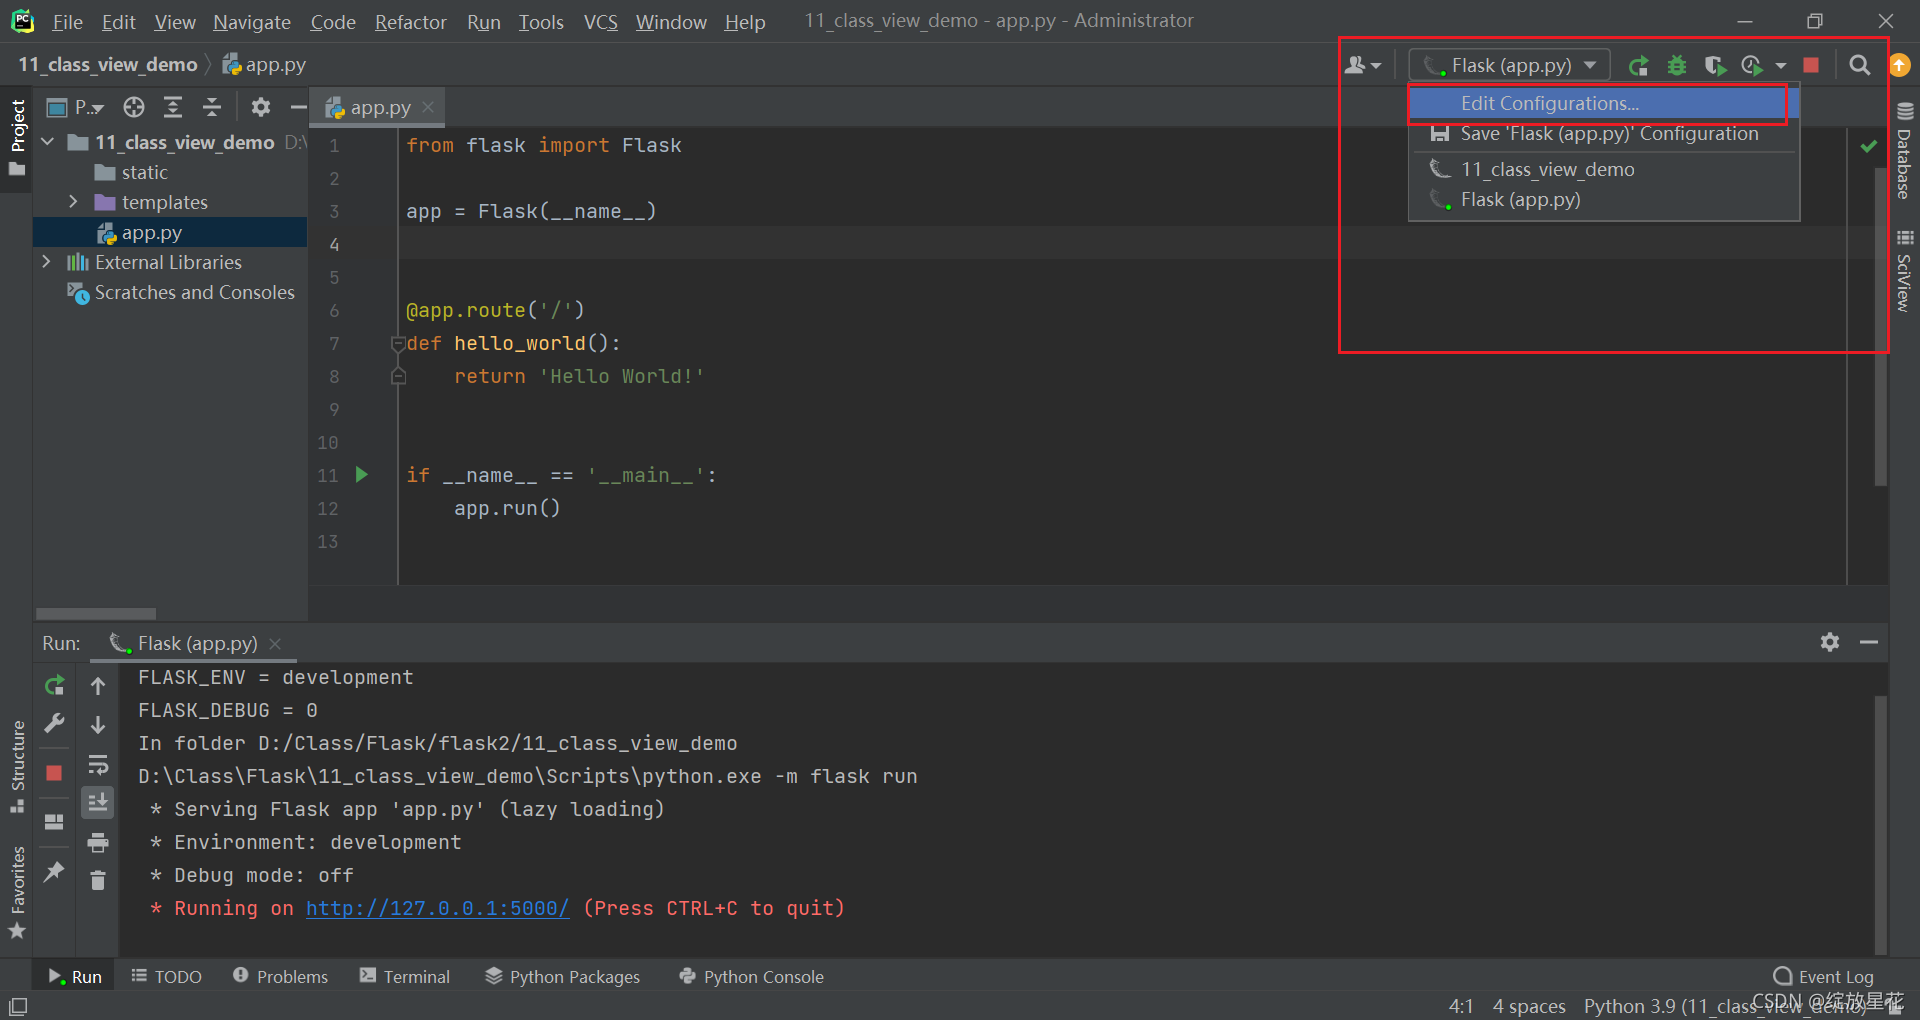Open Run panel settings gear
Viewport: 1920px width, 1020px height.
[x=1830, y=642]
